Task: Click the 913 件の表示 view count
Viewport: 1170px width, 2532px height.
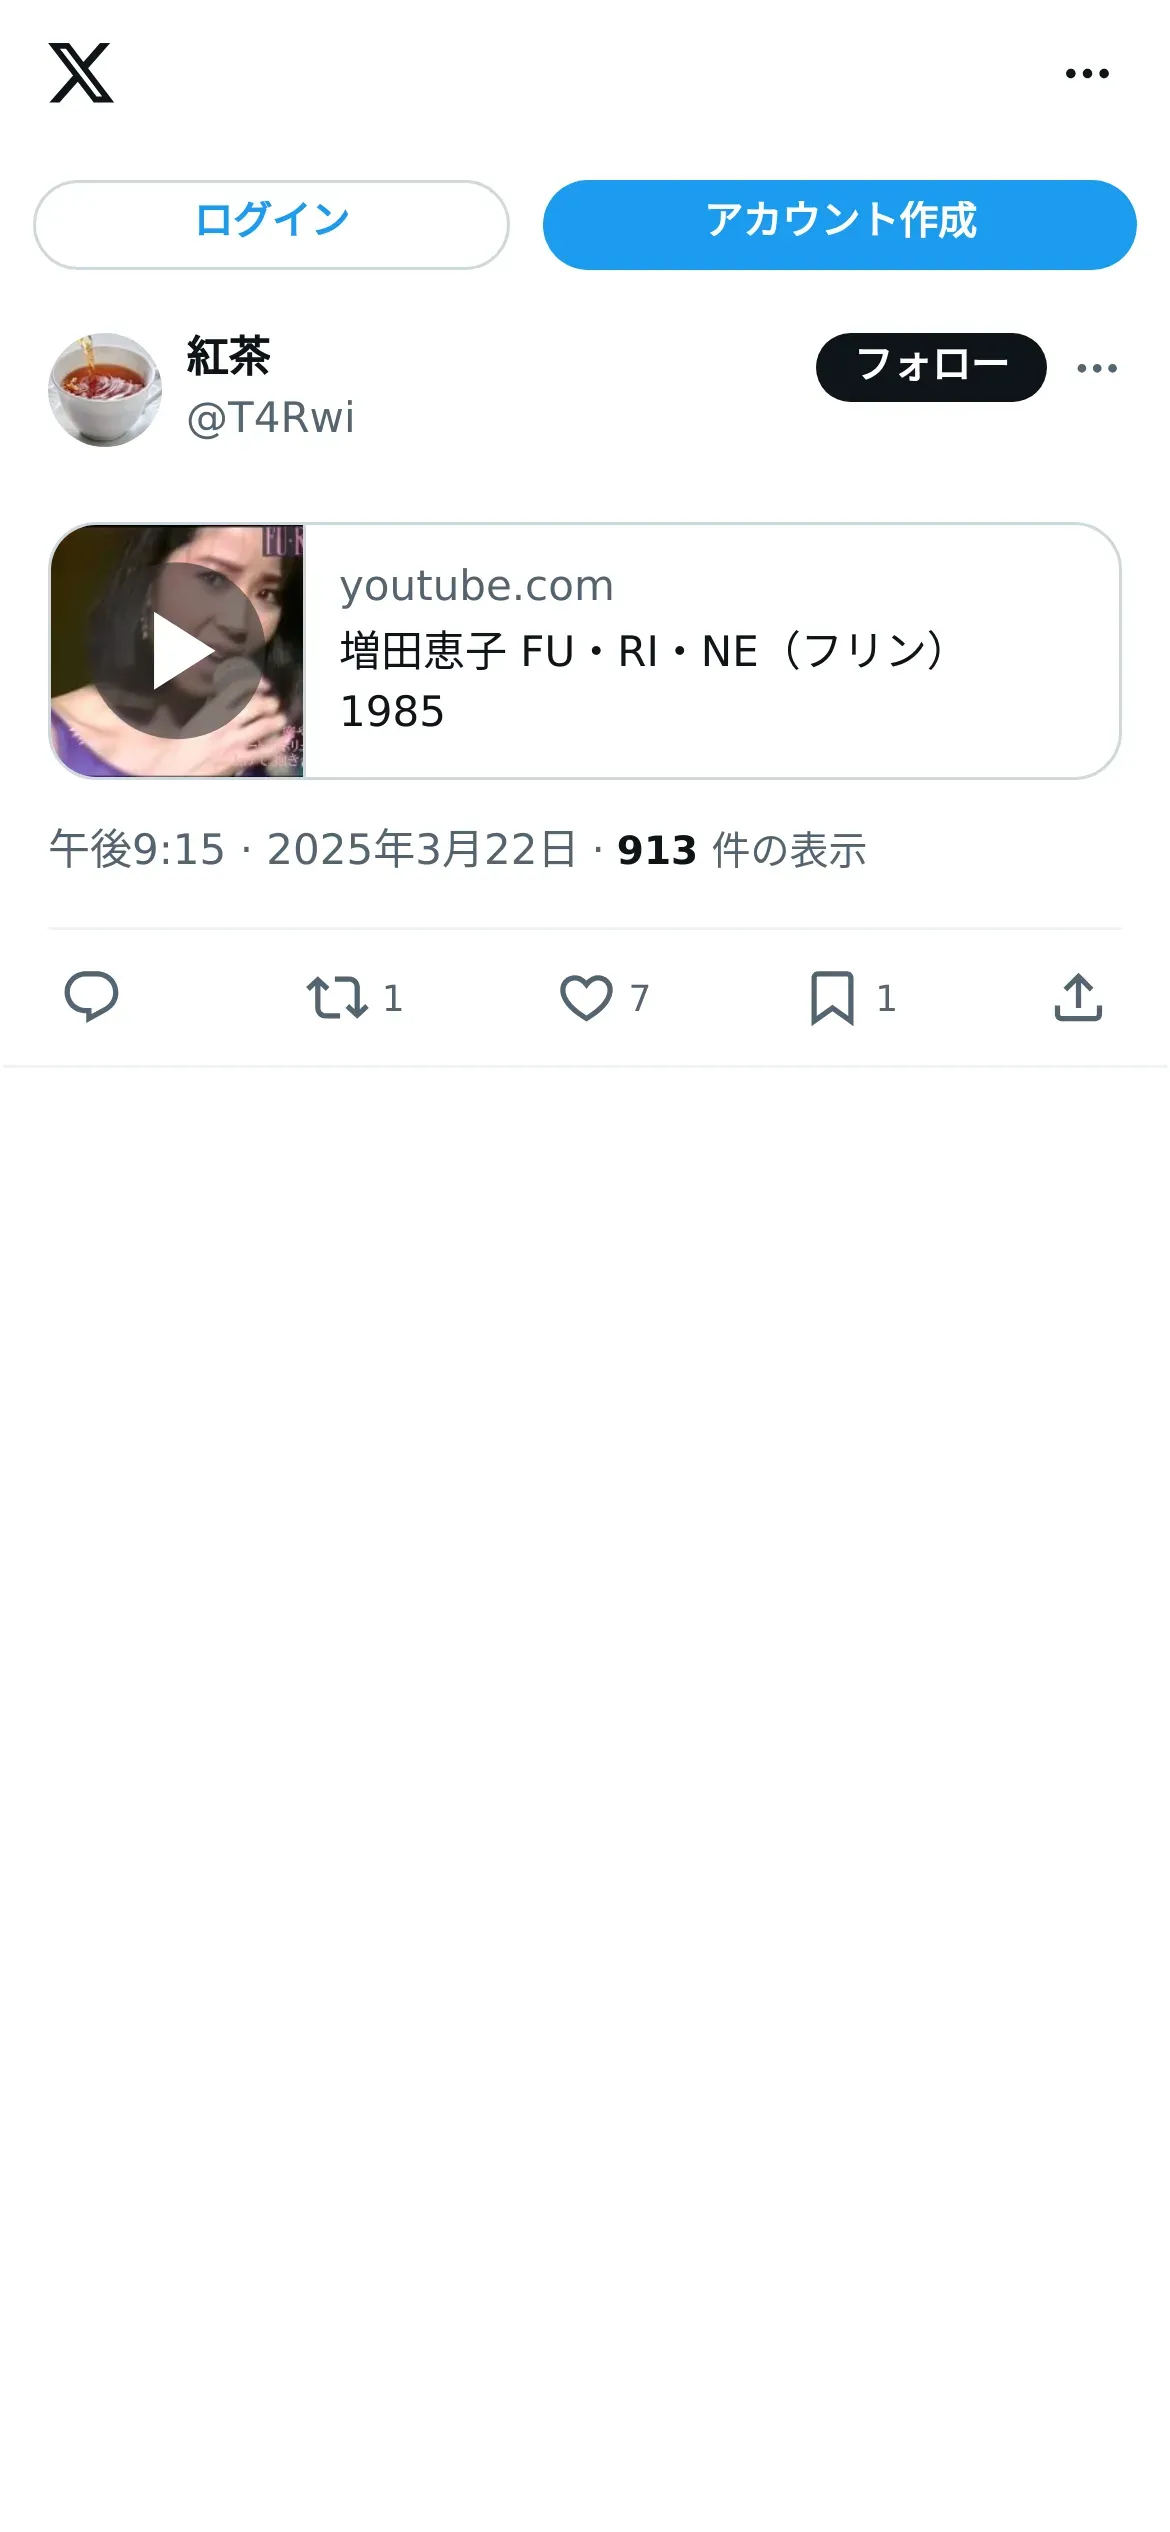Action: point(741,850)
